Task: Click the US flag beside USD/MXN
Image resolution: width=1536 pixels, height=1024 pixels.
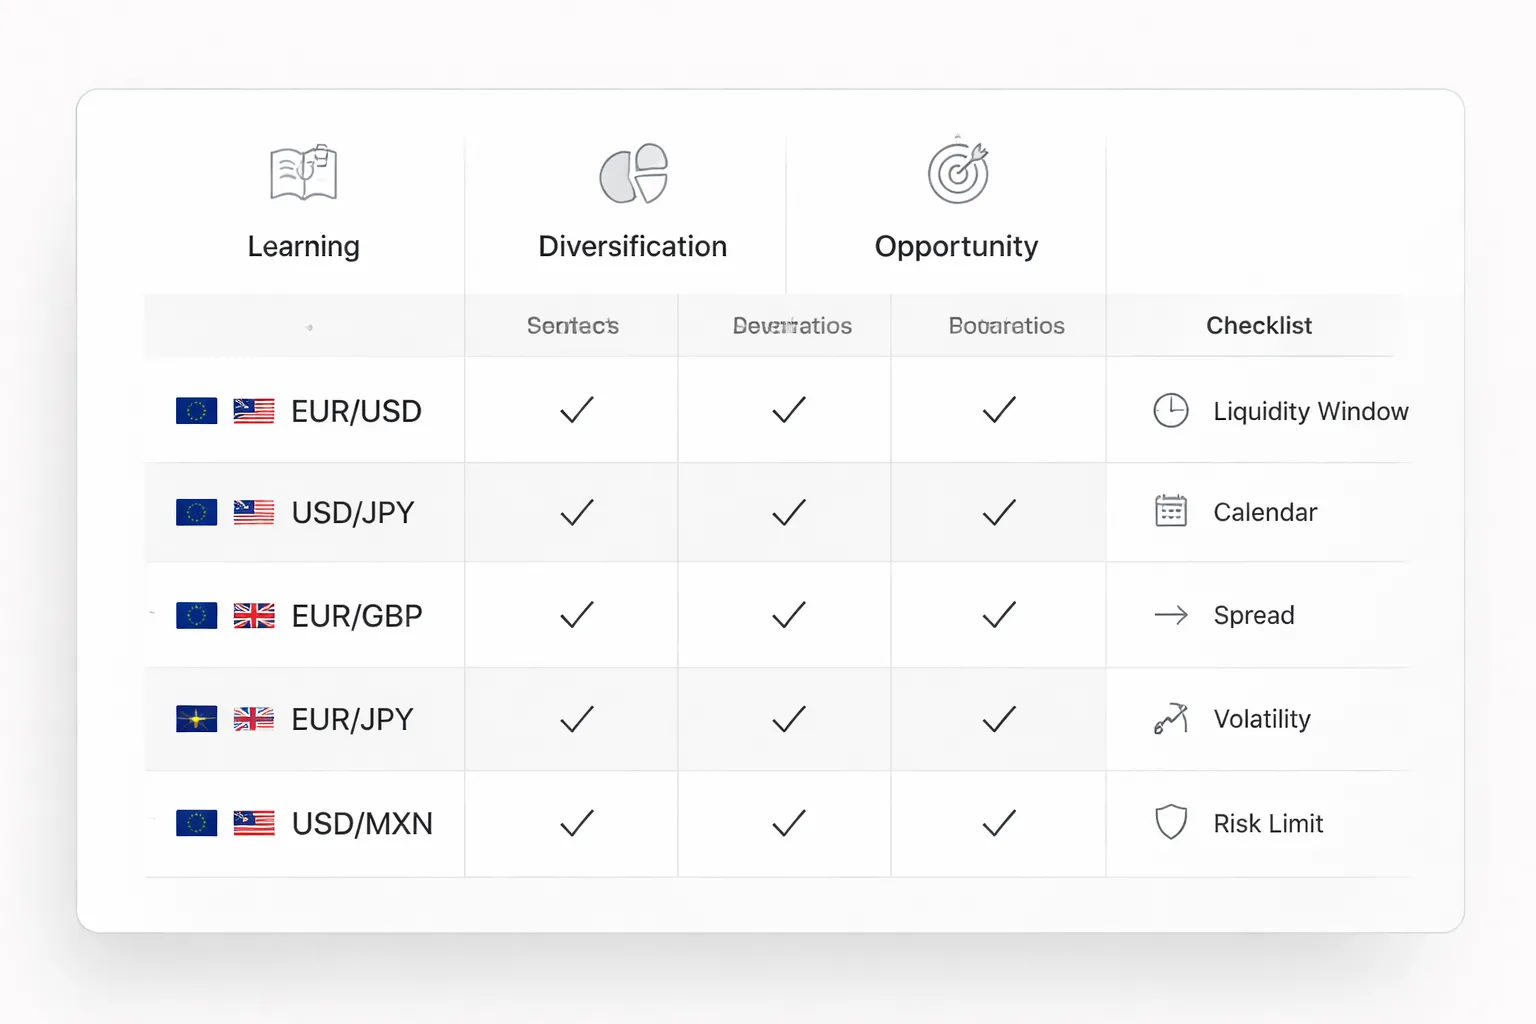Action: (254, 823)
